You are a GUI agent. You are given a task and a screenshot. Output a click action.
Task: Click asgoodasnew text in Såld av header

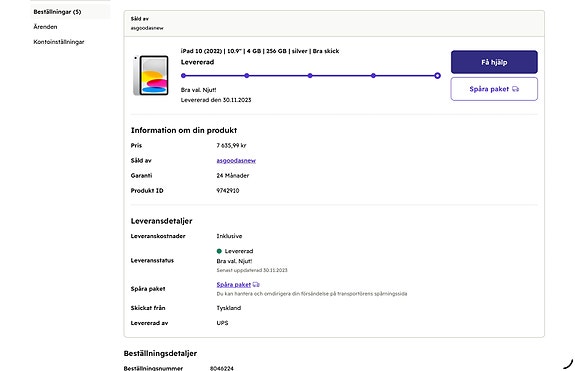click(147, 28)
